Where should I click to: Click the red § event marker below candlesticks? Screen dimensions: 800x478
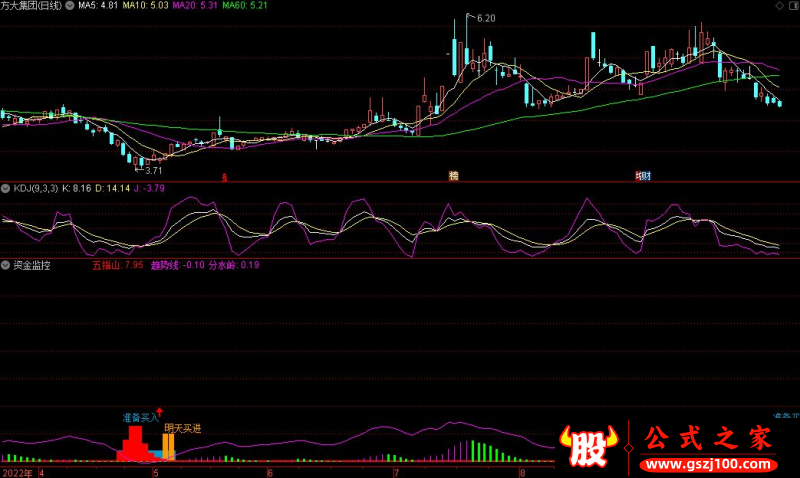[x=224, y=177]
